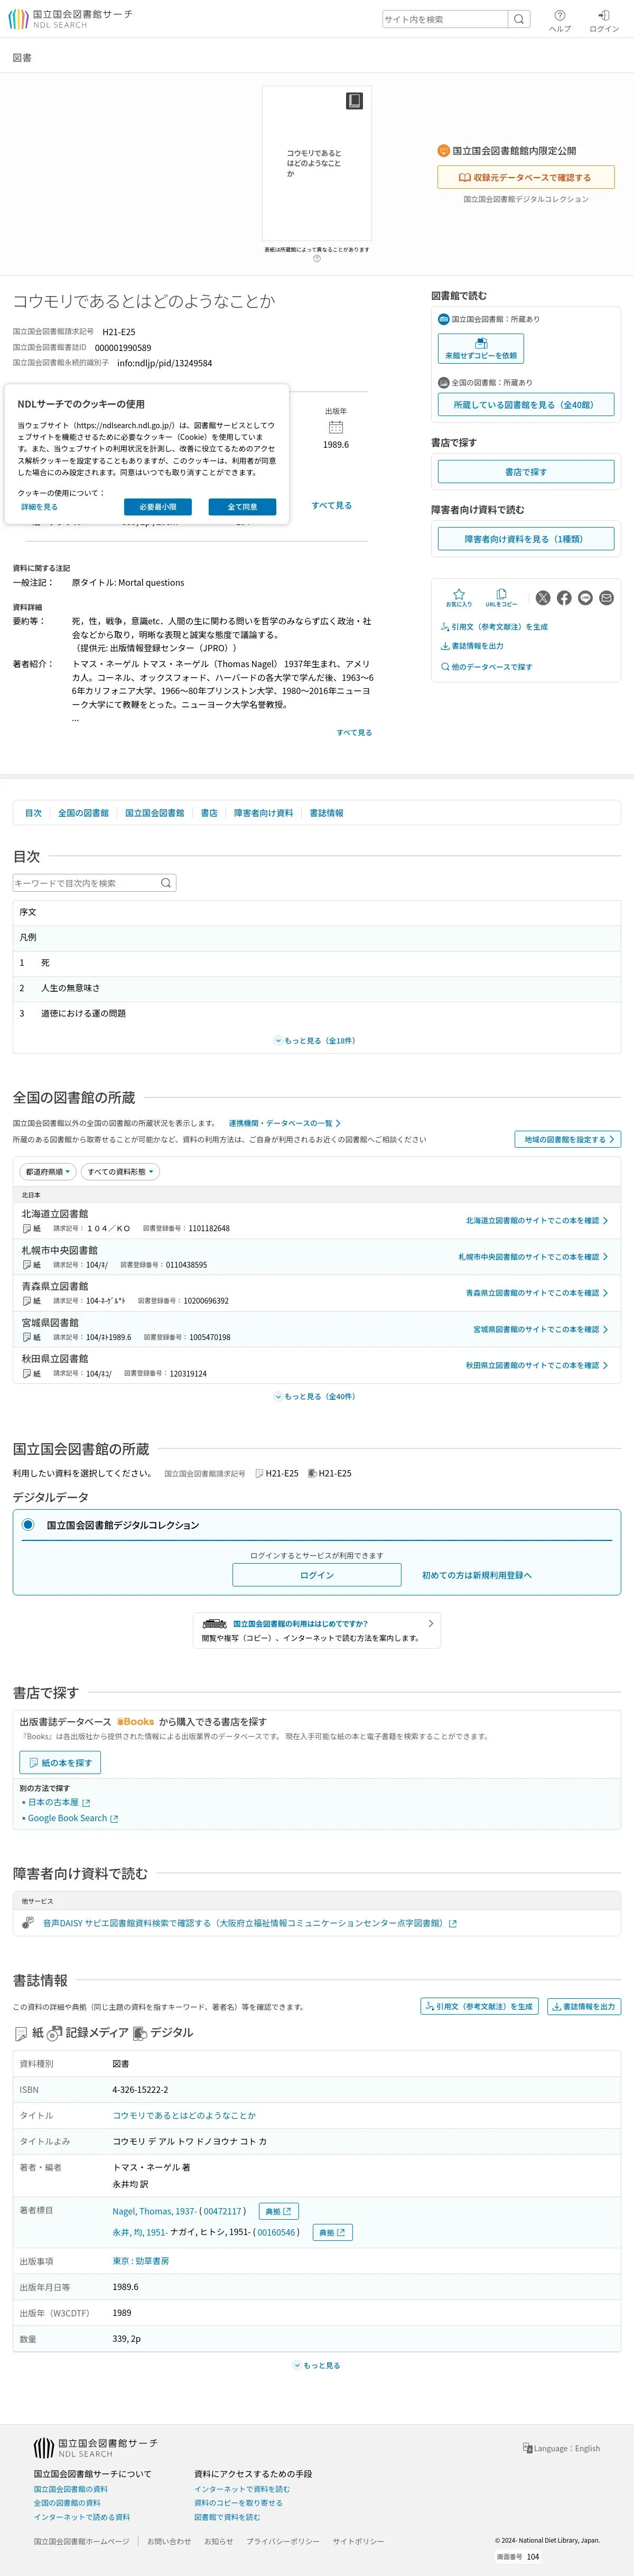Share via LINE icon
Image resolution: width=634 pixels, height=2576 pixels.
click(585, 598)
